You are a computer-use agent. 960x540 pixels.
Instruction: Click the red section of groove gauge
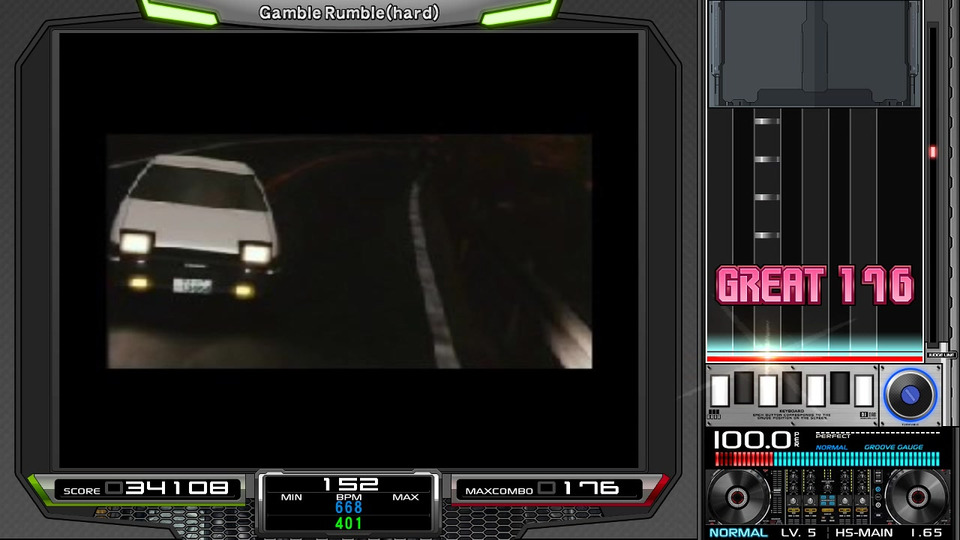[x=744, y=459]
